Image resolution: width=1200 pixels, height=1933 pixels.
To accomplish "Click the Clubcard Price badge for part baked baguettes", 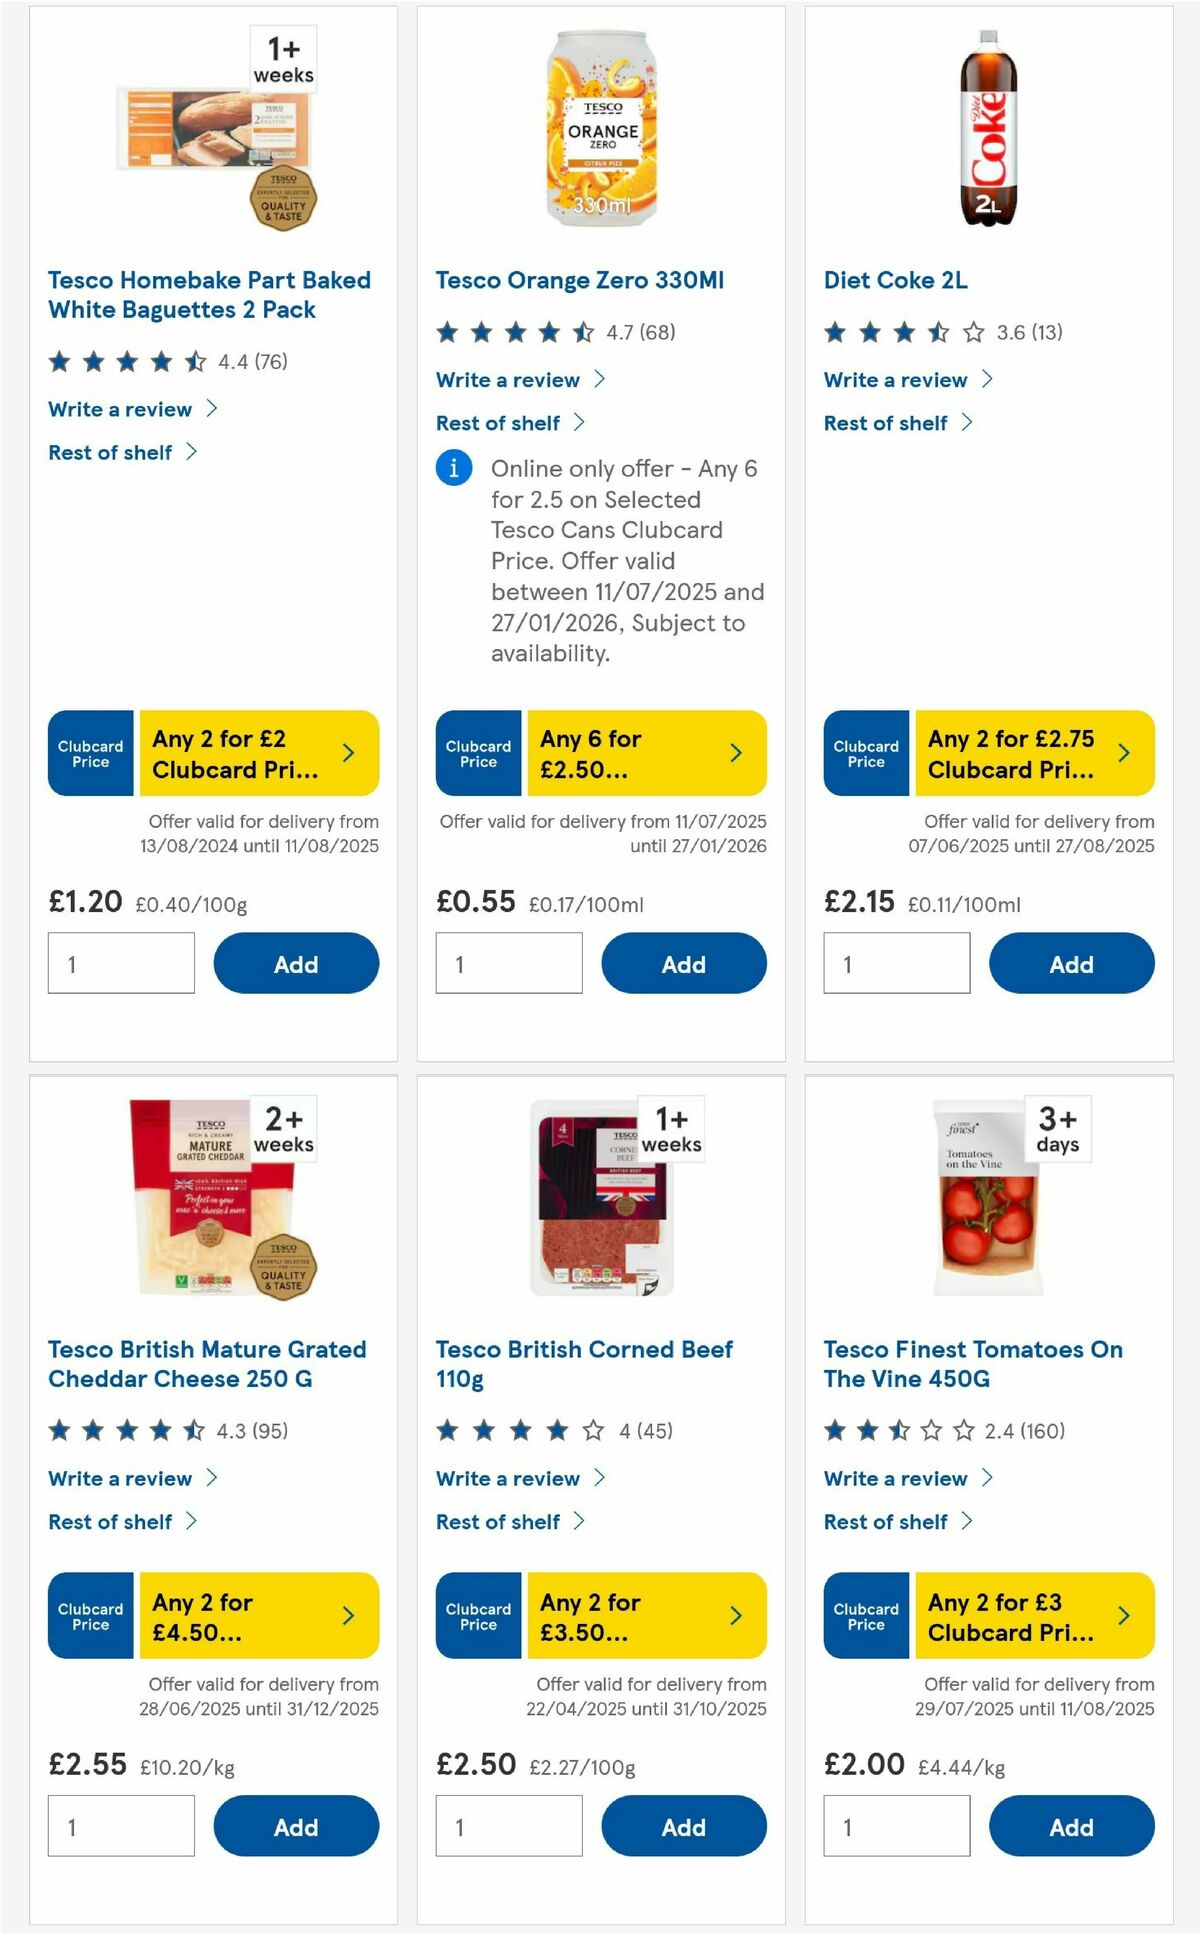I will point(89,753).
